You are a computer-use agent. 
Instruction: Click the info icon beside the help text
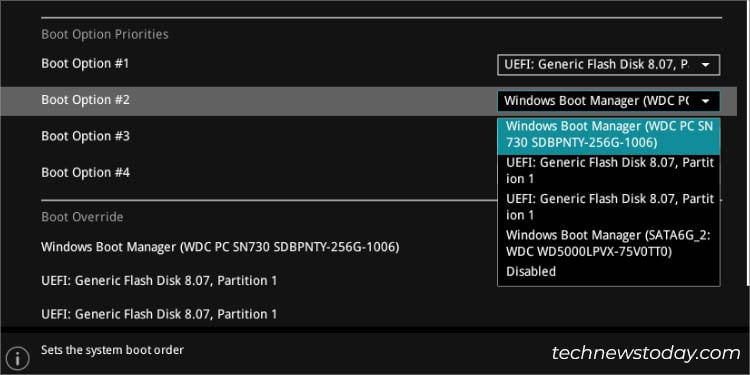click(17, 357)
